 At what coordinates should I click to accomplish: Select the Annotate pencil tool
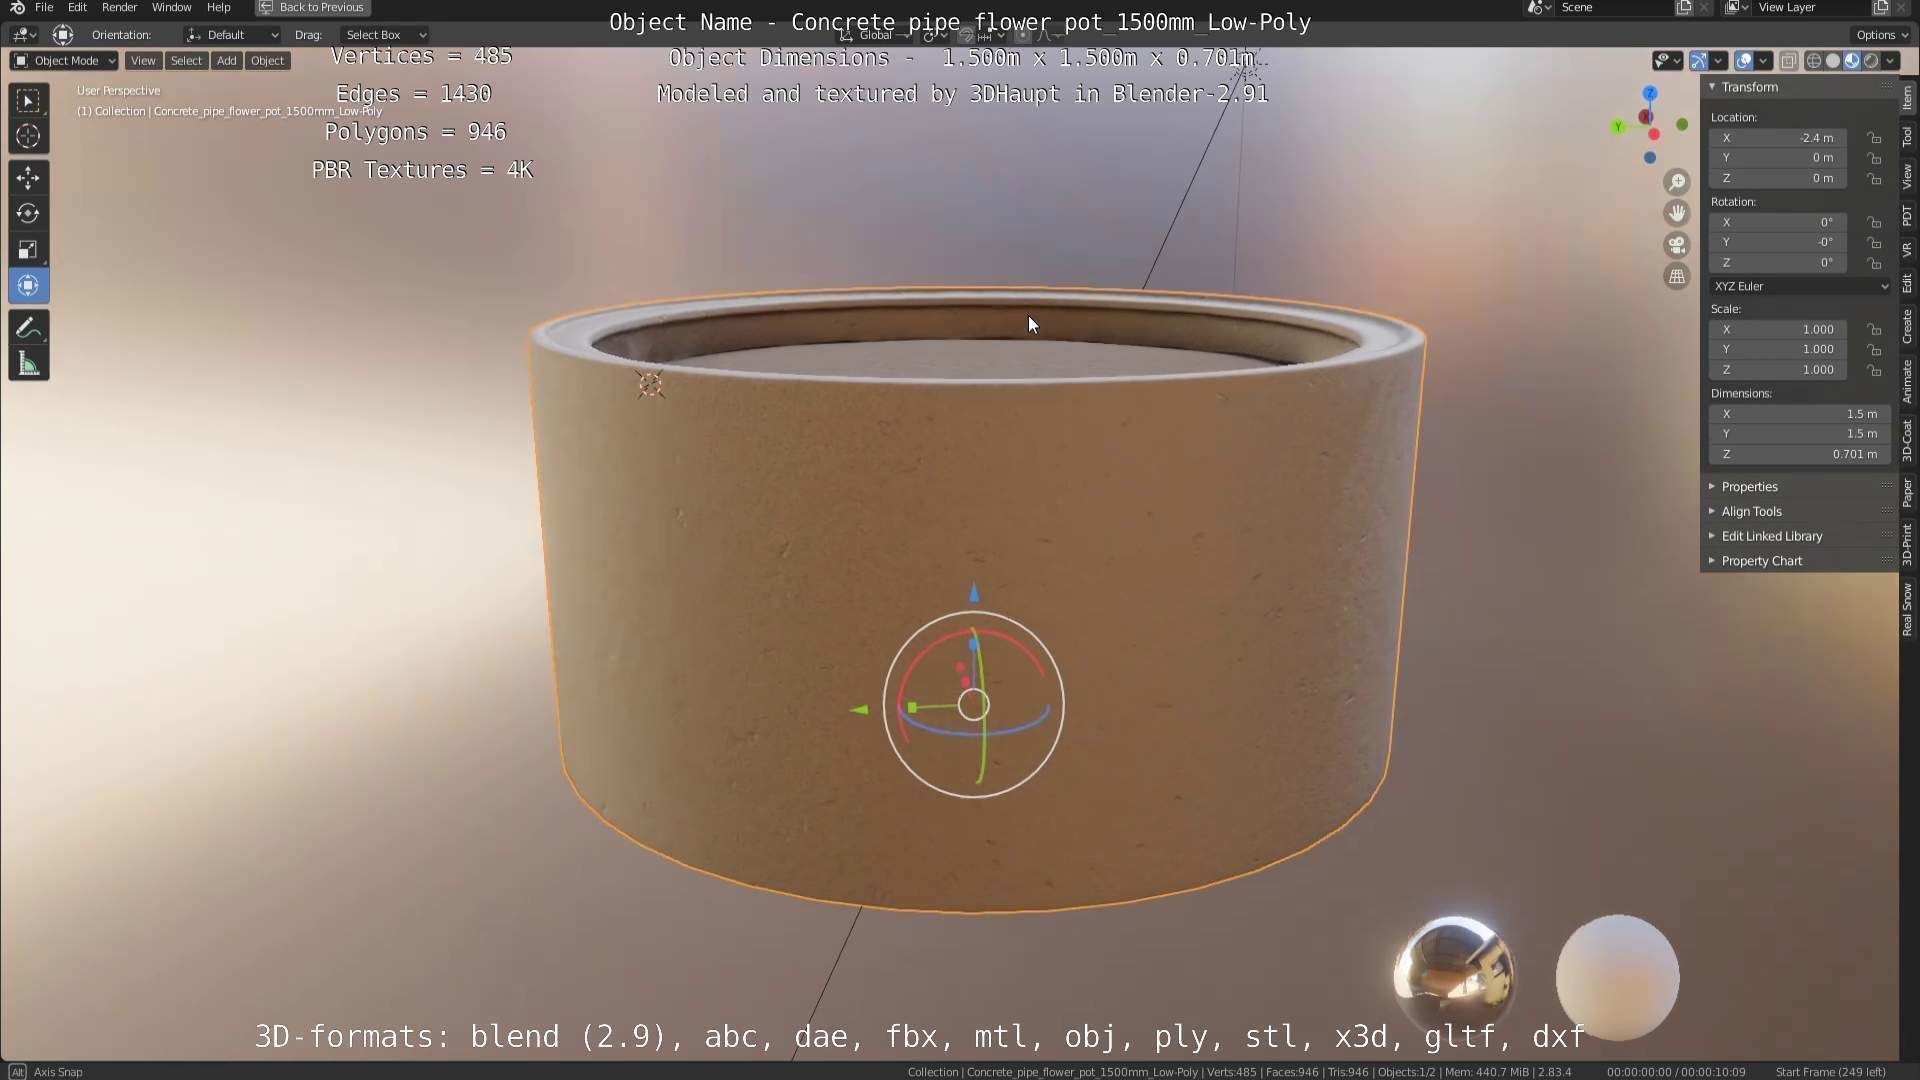[28, 328]
